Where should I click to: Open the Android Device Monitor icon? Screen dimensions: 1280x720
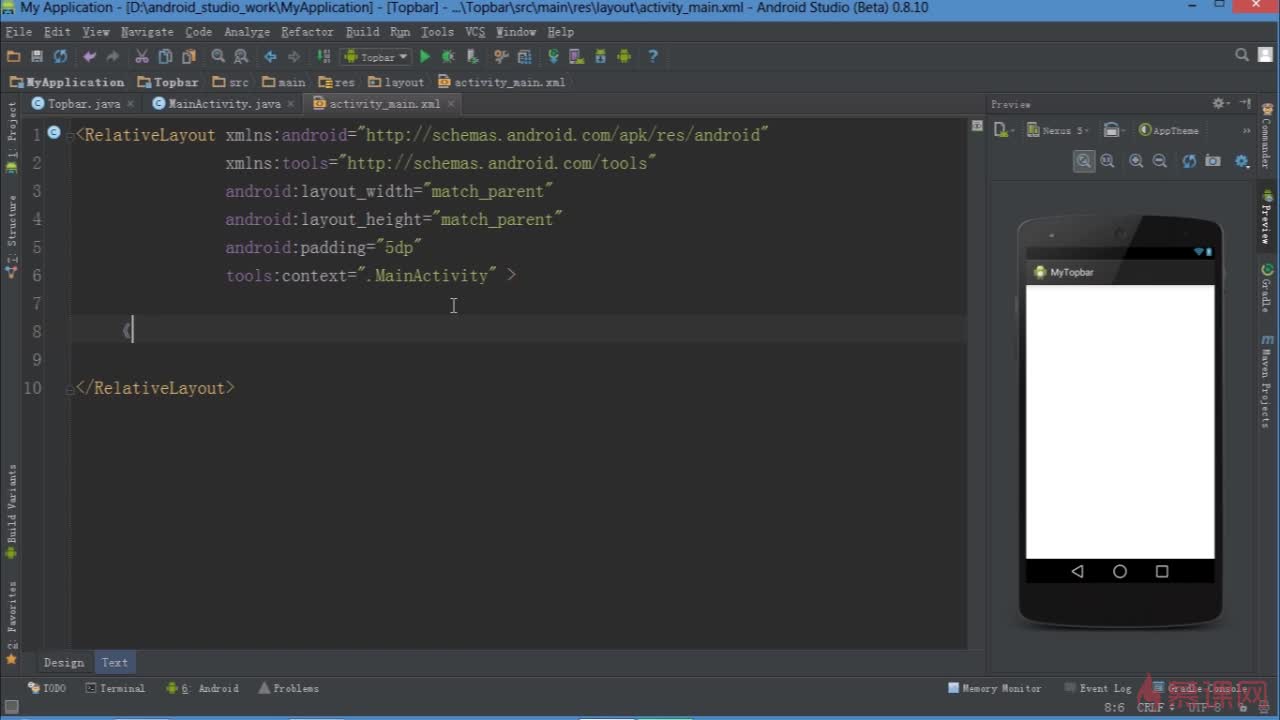[624, 56]
